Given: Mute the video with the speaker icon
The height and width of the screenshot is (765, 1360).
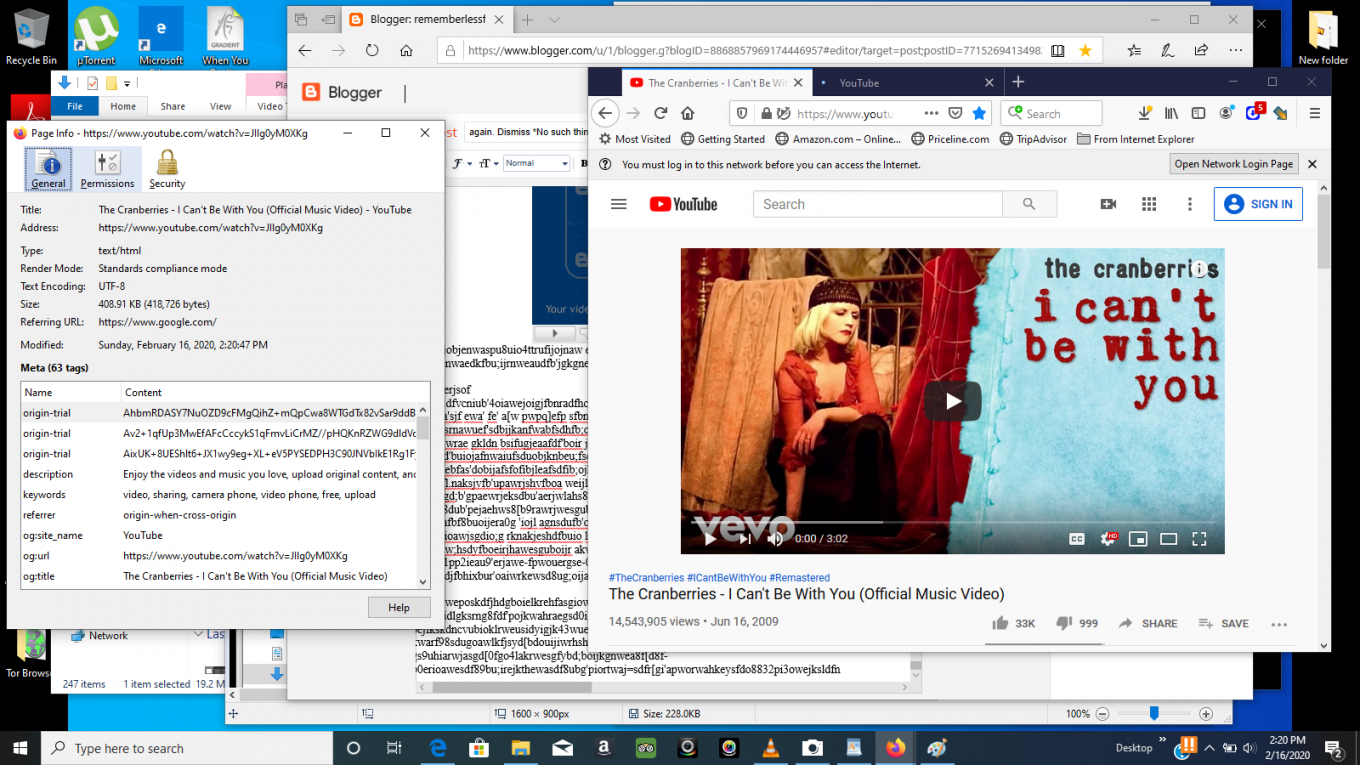Looking at the screenshot, I should 775,539.
